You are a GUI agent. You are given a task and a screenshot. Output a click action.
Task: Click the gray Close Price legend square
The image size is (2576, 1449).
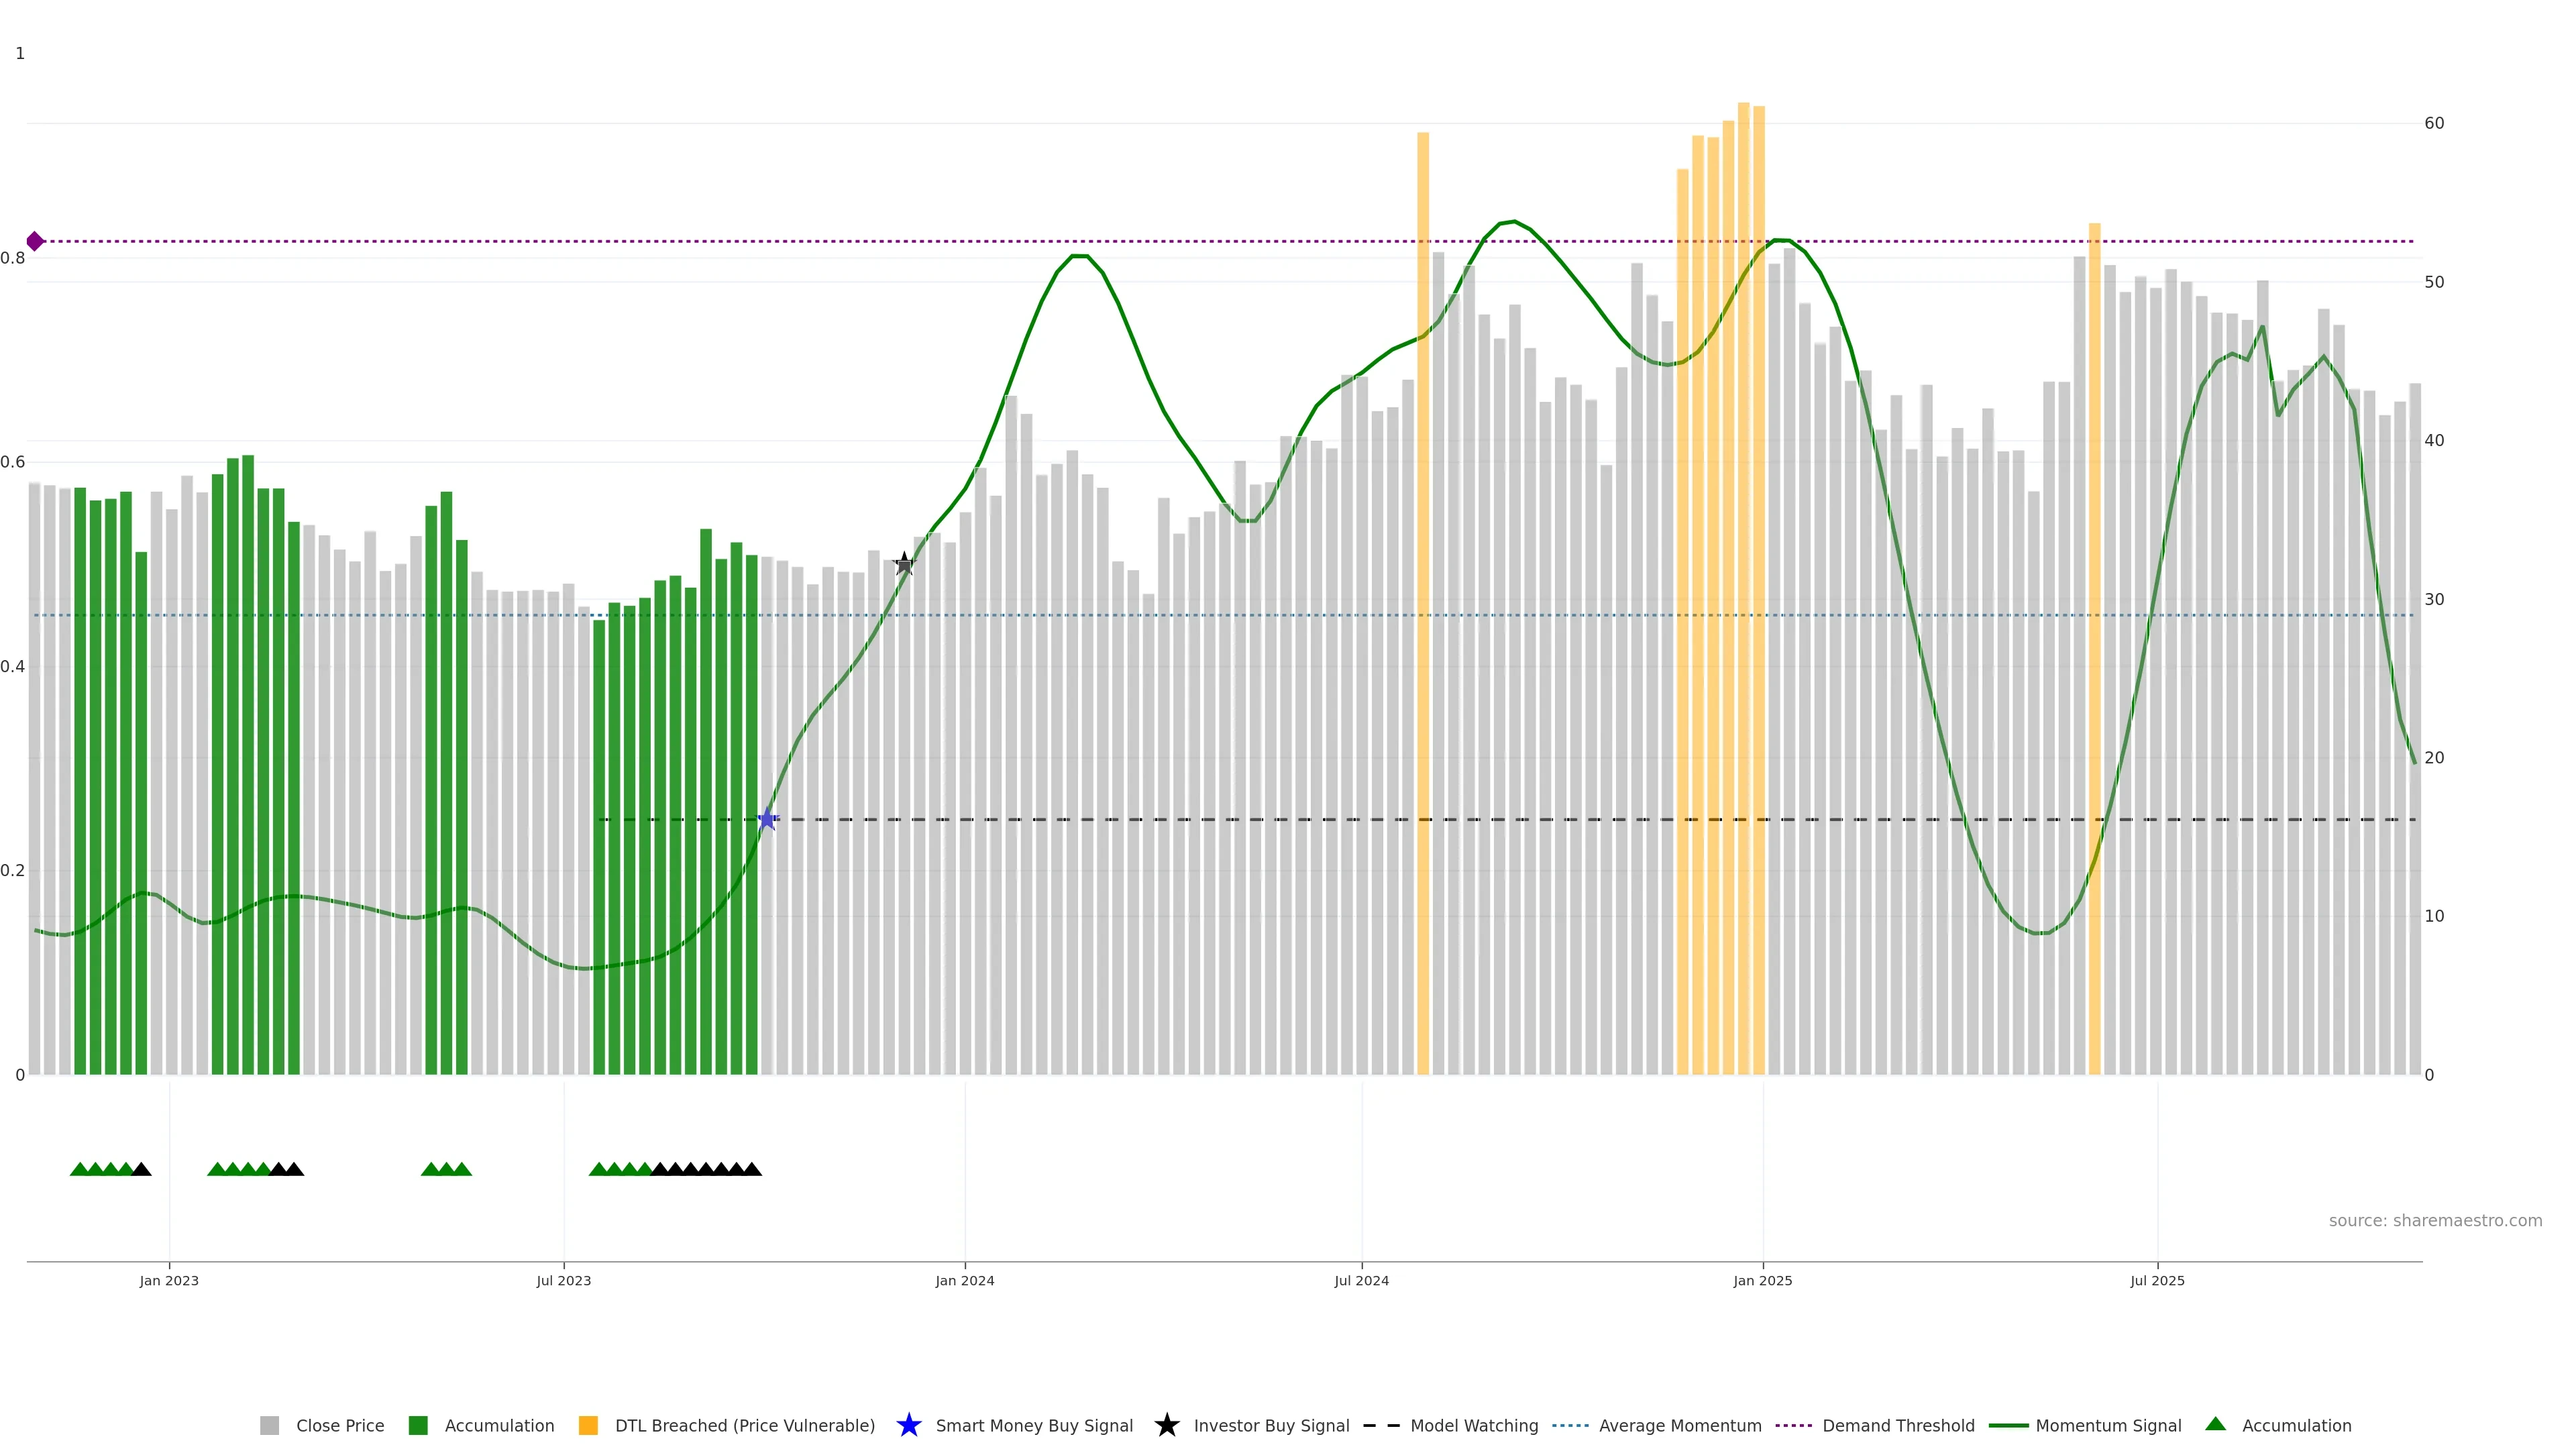coord(270,1425)
